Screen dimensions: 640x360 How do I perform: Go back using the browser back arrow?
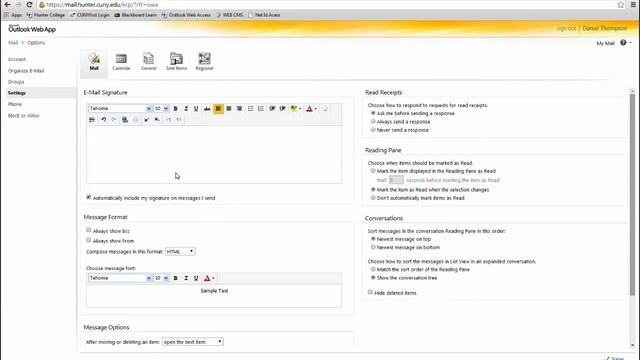pyautogui.click(x=7, y=4)
